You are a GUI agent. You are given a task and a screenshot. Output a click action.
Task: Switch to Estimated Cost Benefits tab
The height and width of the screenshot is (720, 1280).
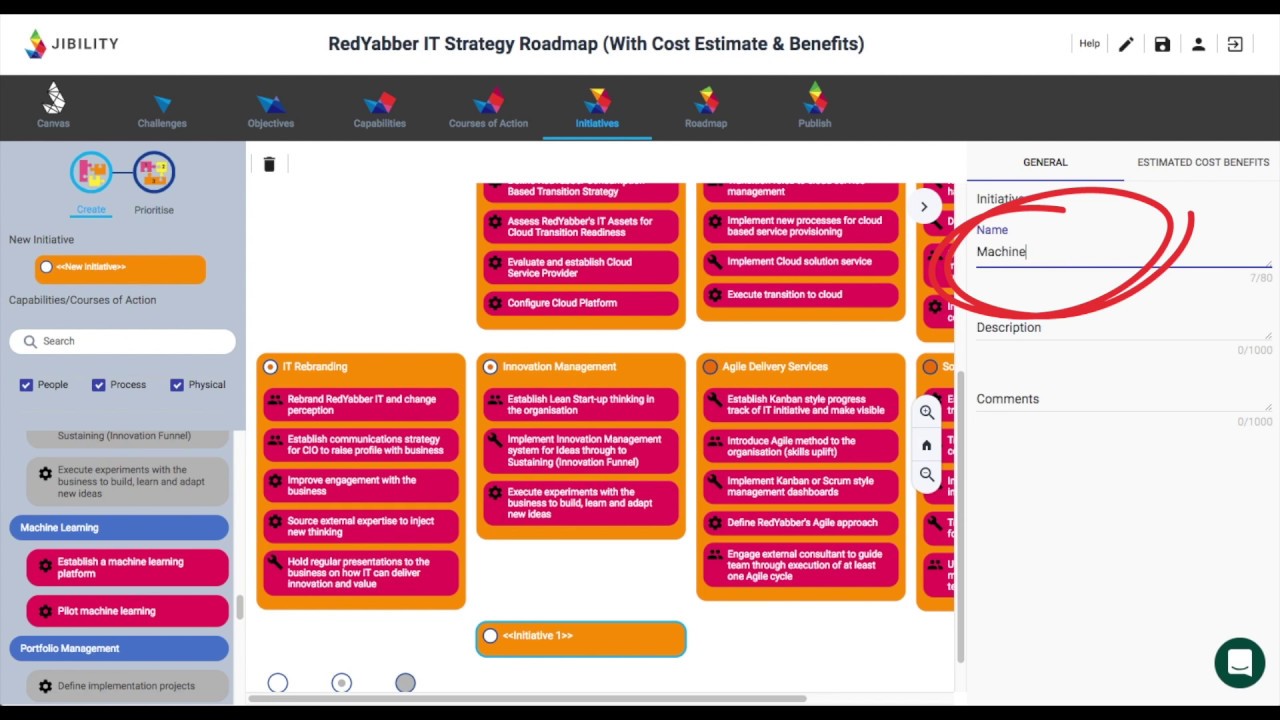(1203, 162)
